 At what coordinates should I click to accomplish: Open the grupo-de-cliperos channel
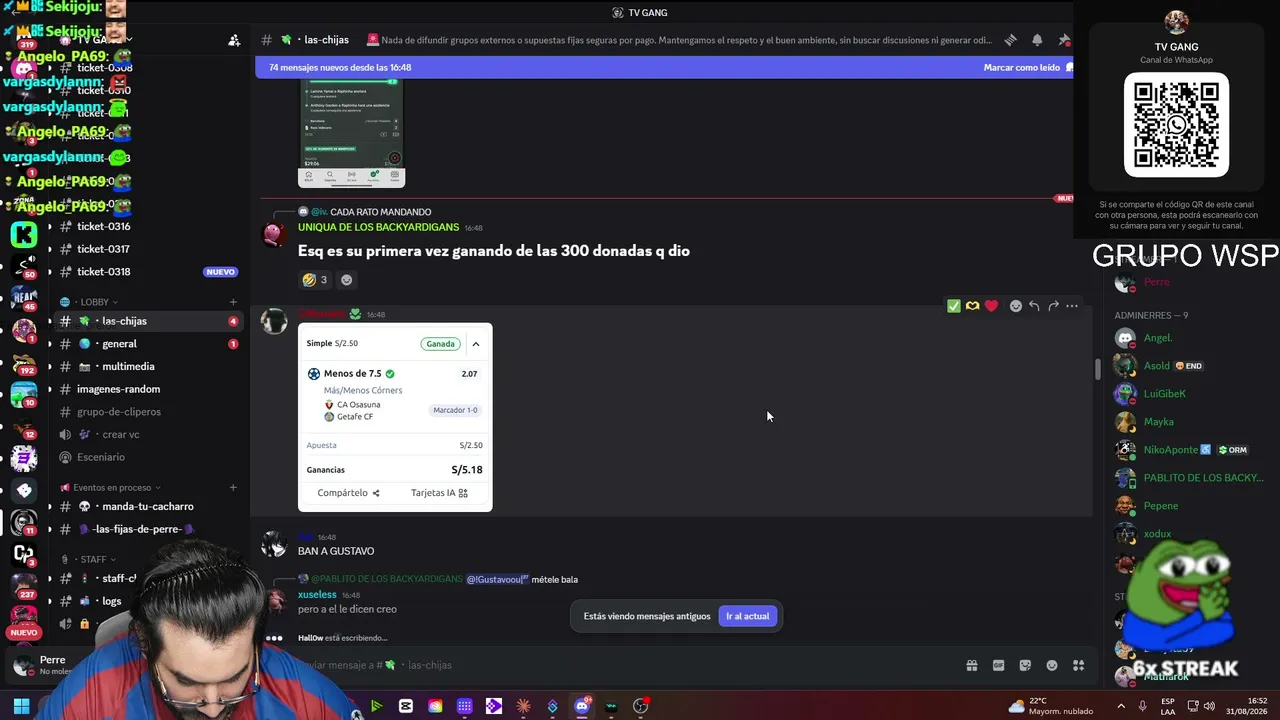(x=150, y=412)
